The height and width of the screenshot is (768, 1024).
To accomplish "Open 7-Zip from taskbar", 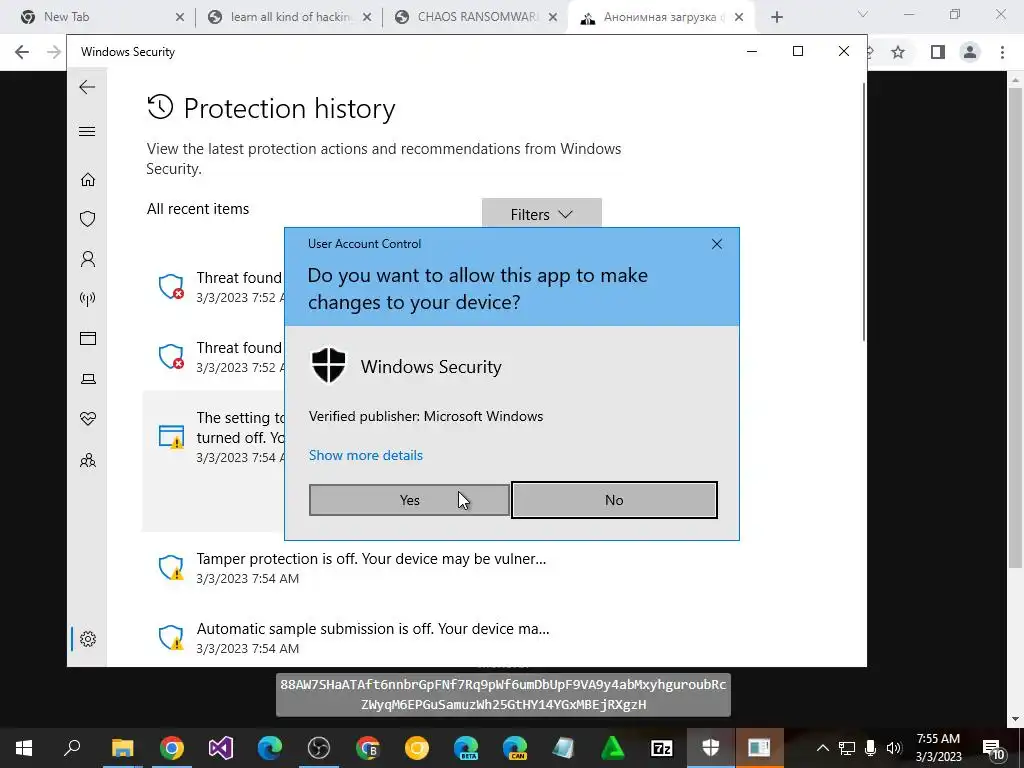I will 662,748.
